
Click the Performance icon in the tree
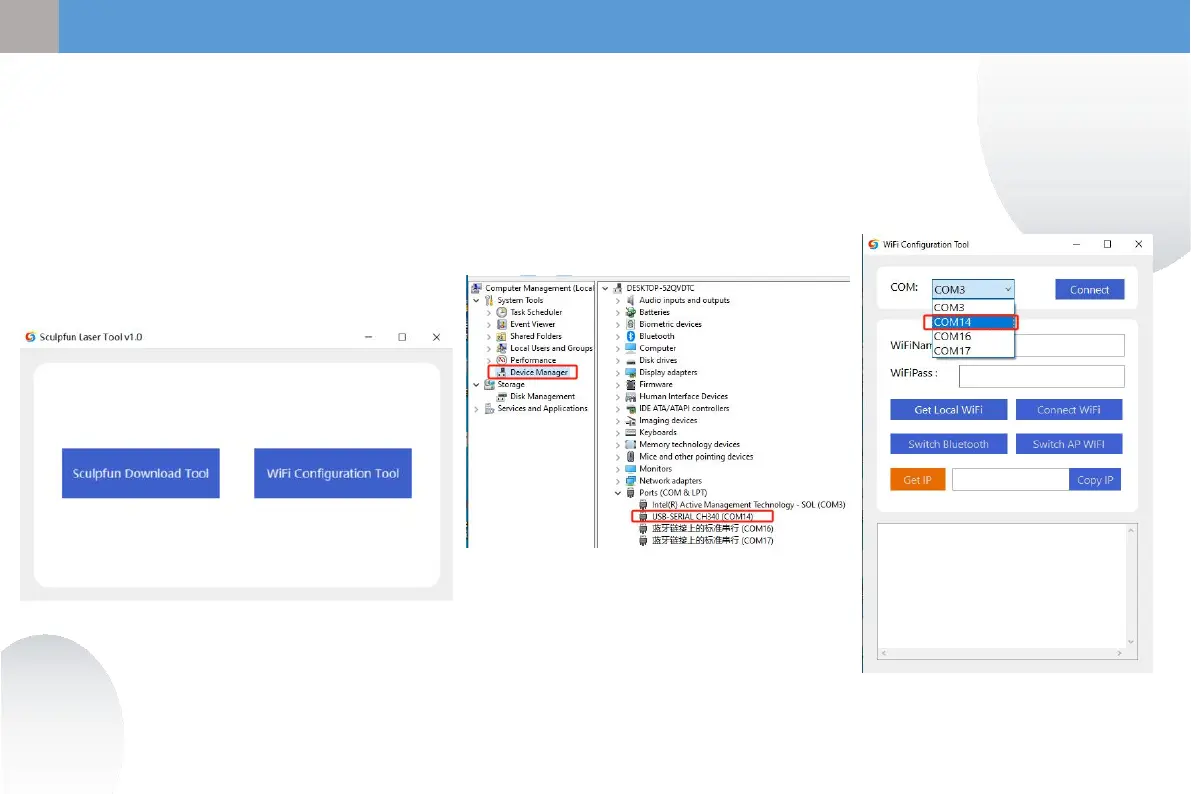[501, 360]
